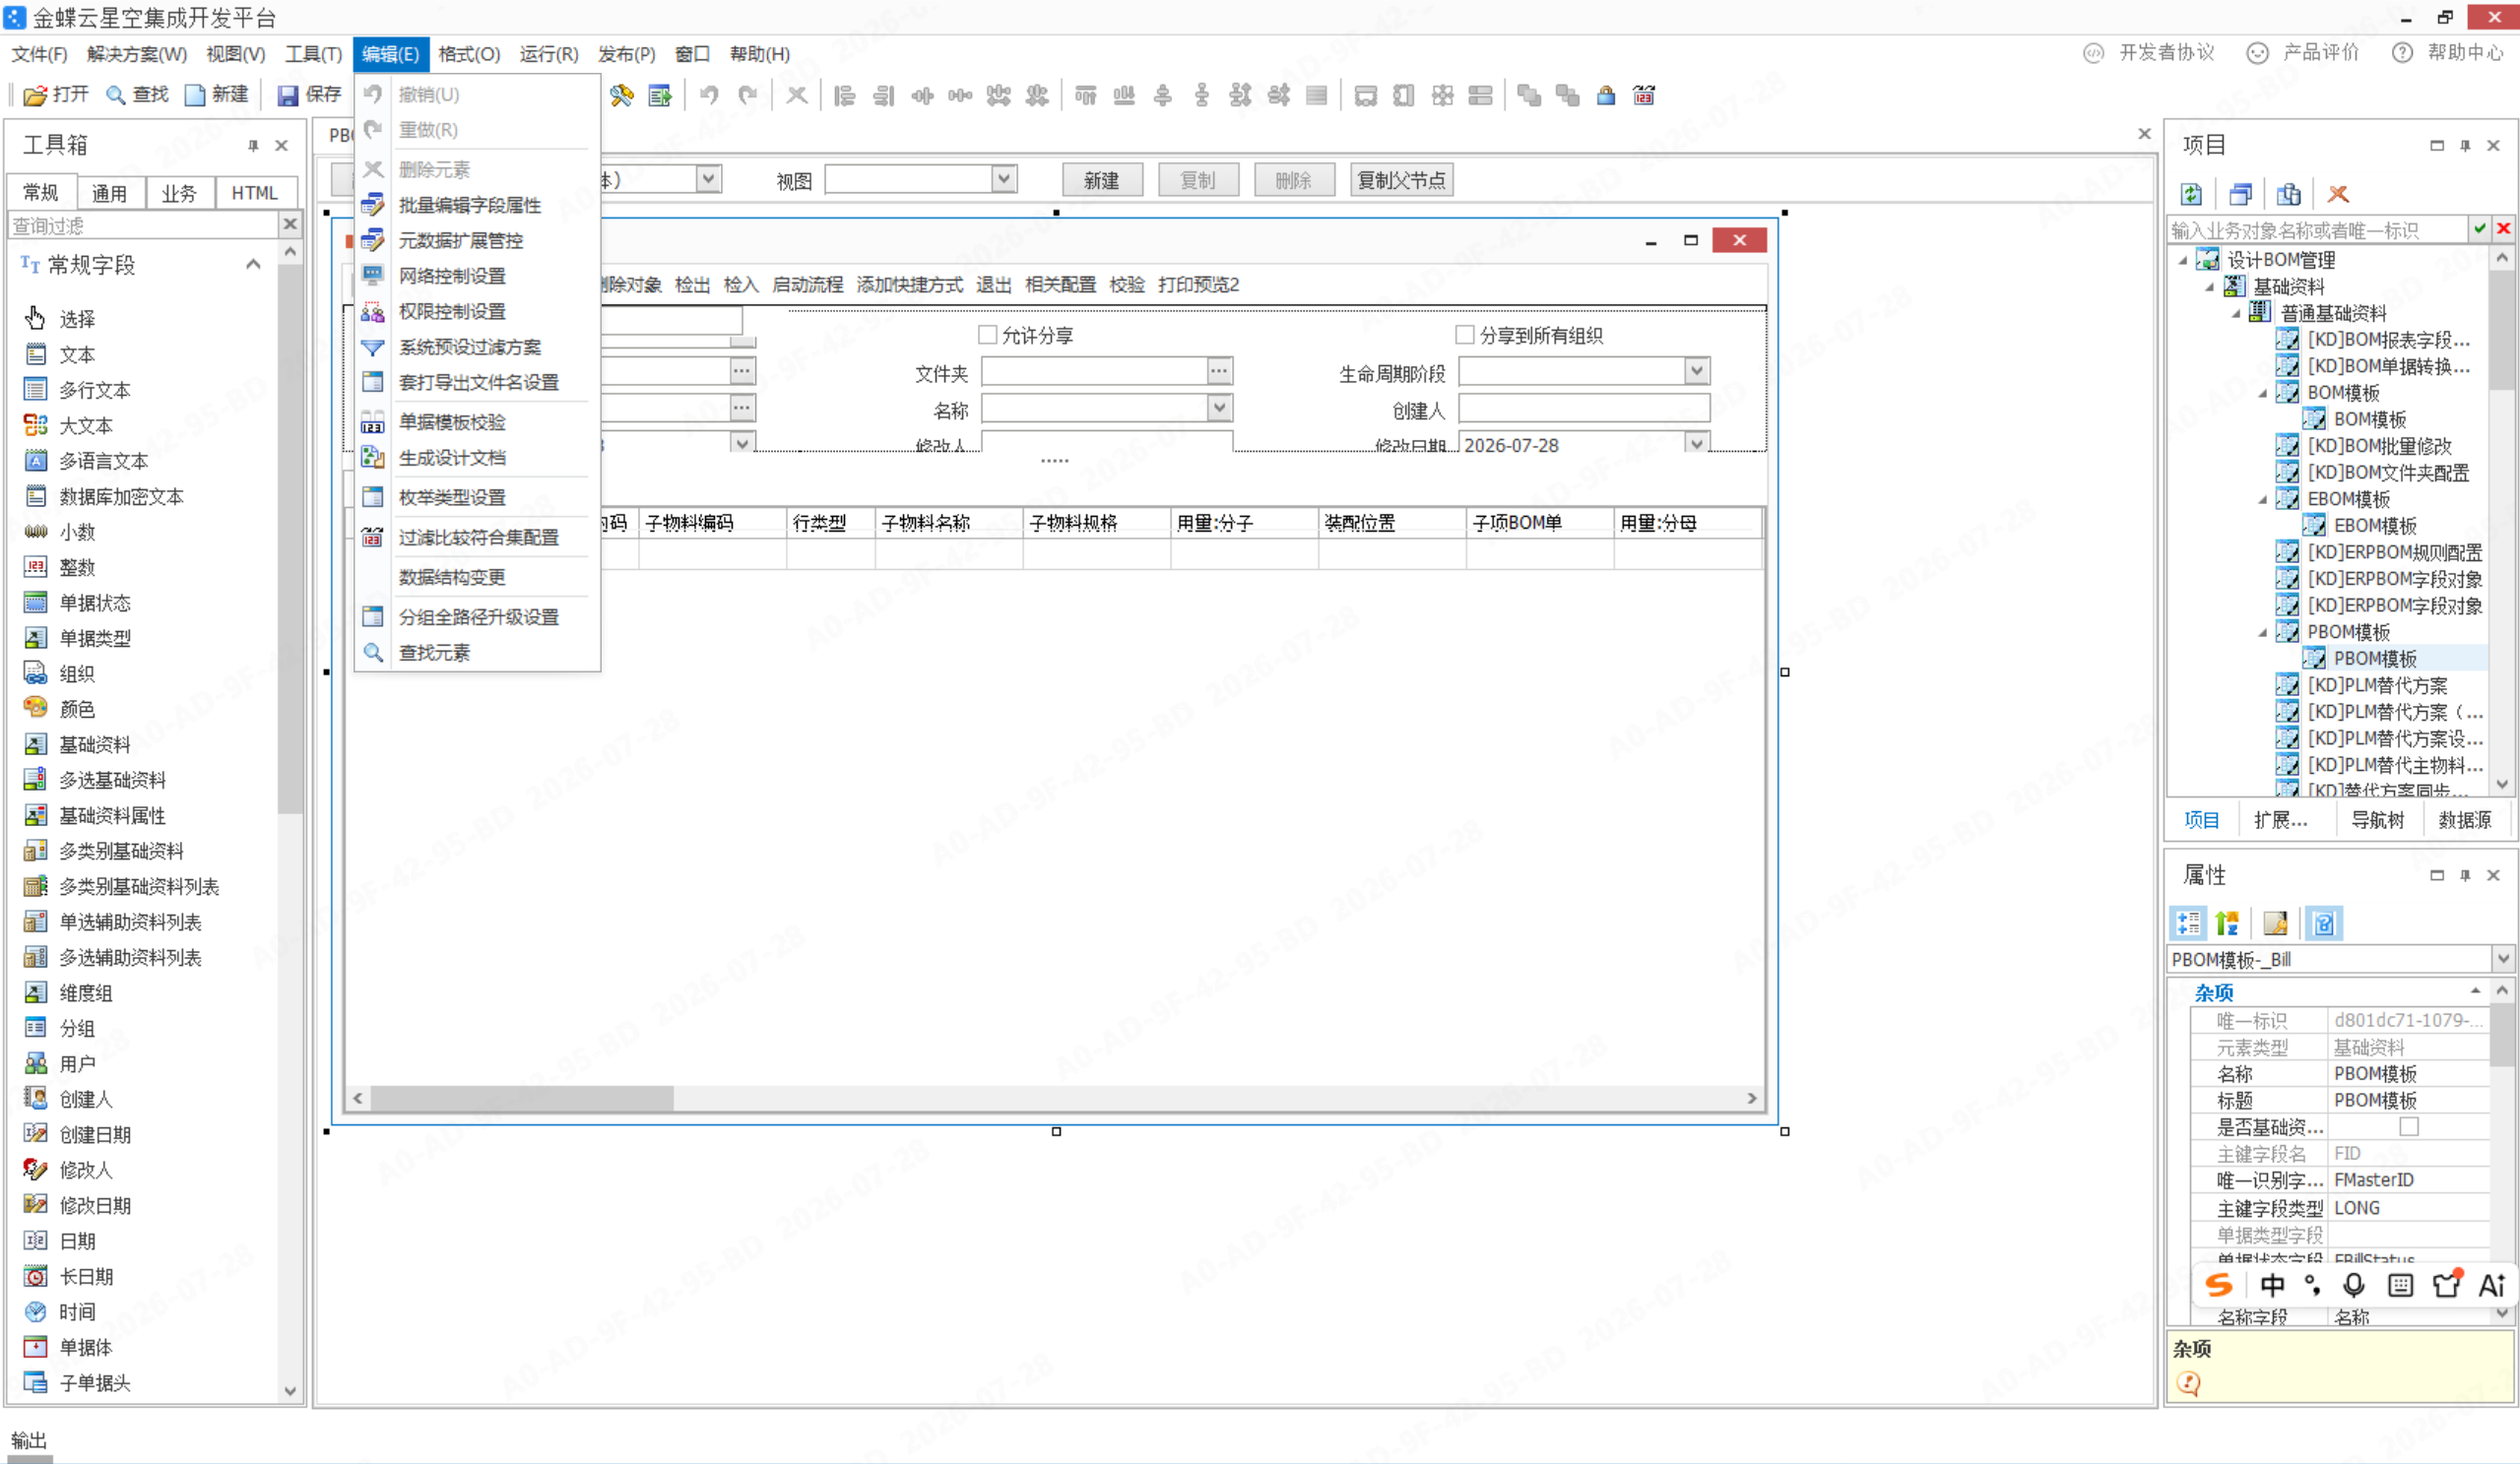This screenshot has height=1464, width=2520.
Task: Select the Color field in toolbox
Action: click(76, 709)
